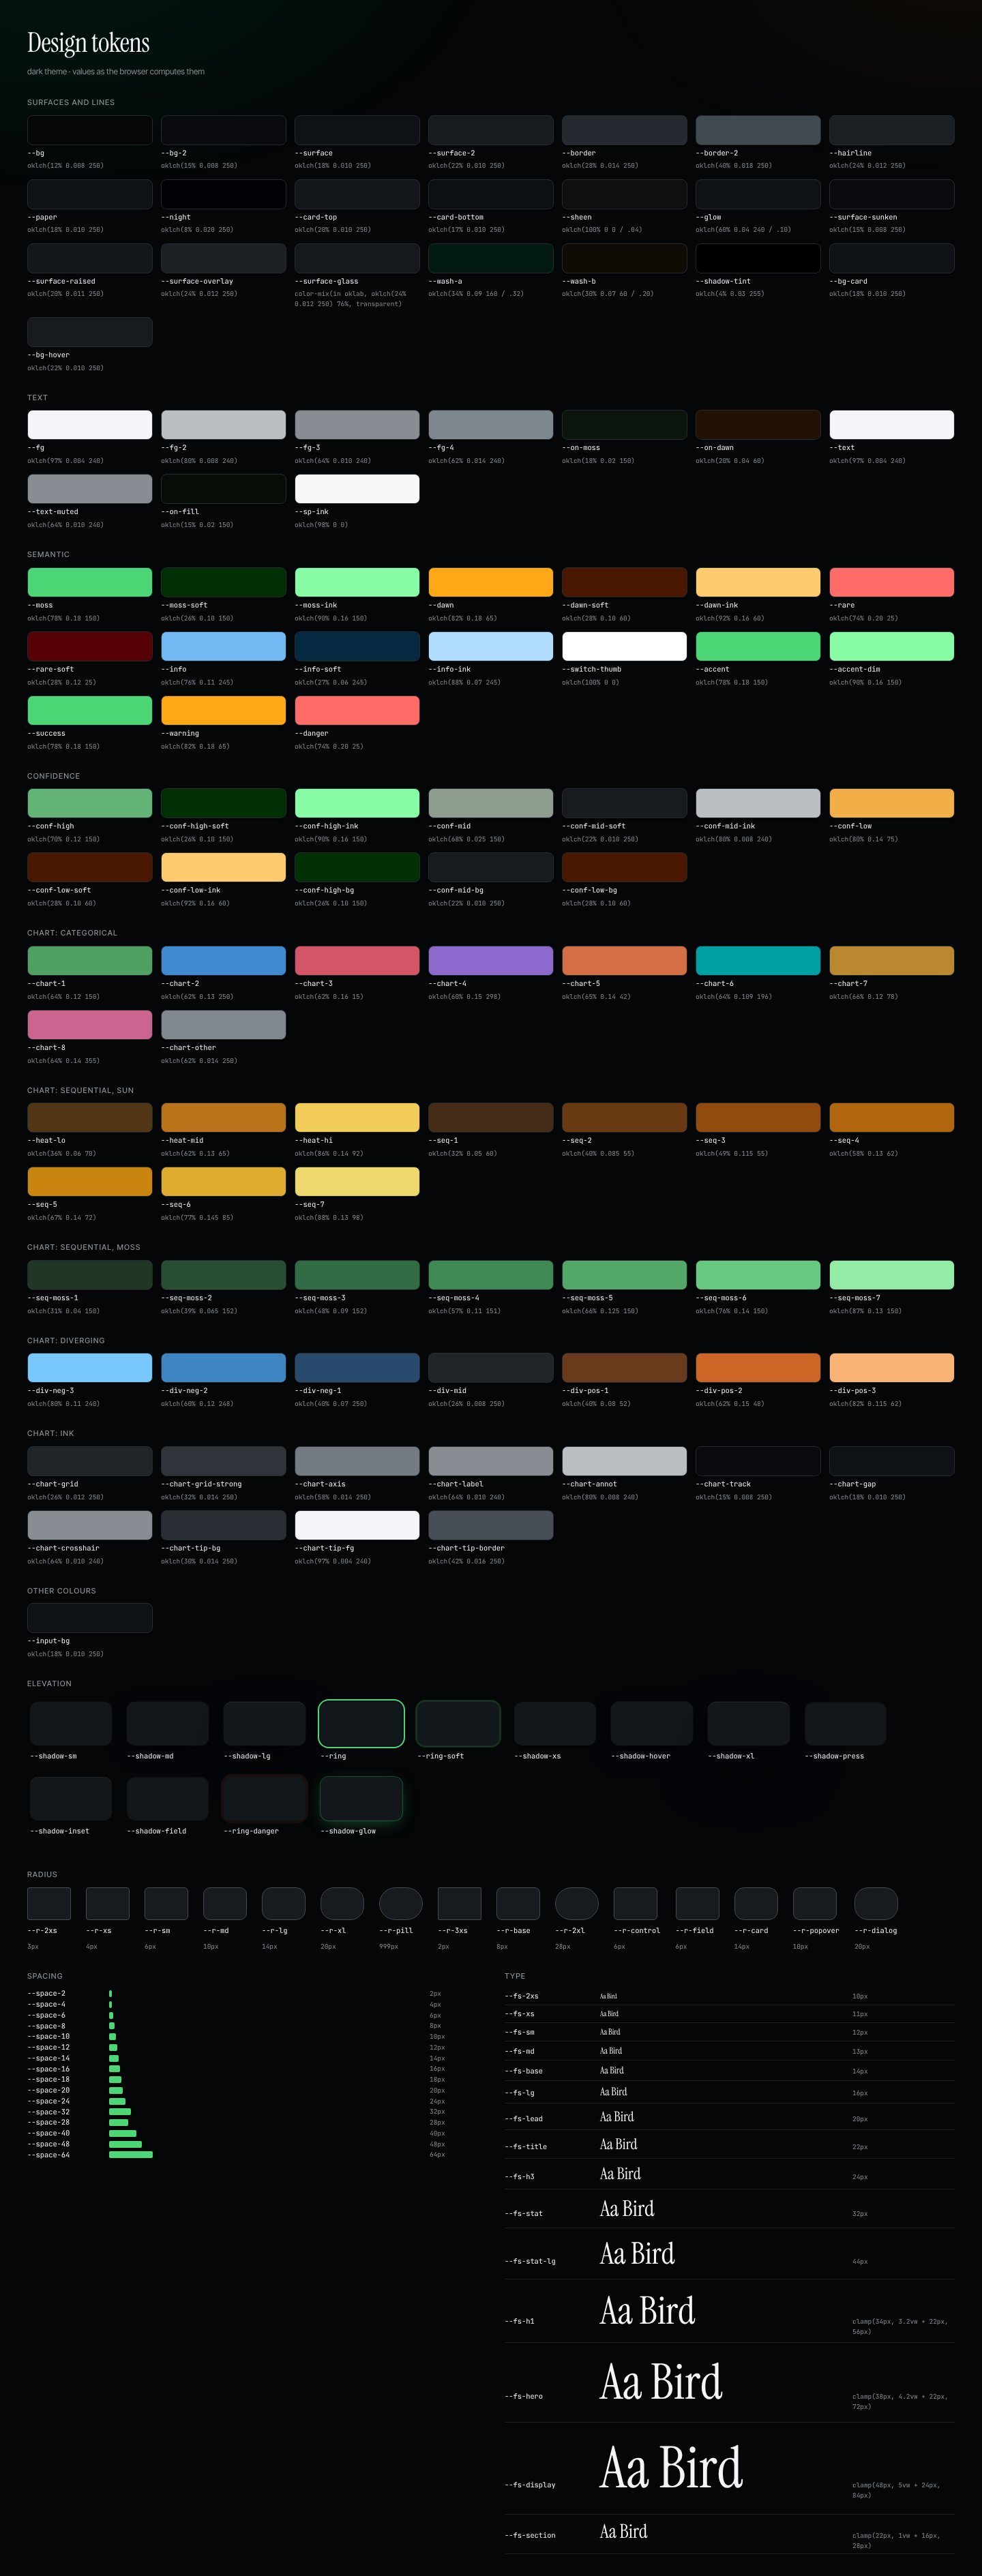Screen dimensions: 982x2576
Task: Click the --chart-2 blue swatch
Action: pyautogui.click(x=223, y=961)
